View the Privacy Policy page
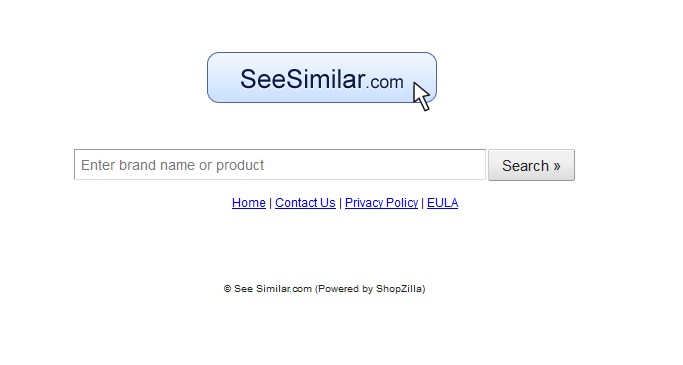This screenshot has height=365, width=683. [x=382, y=203]
